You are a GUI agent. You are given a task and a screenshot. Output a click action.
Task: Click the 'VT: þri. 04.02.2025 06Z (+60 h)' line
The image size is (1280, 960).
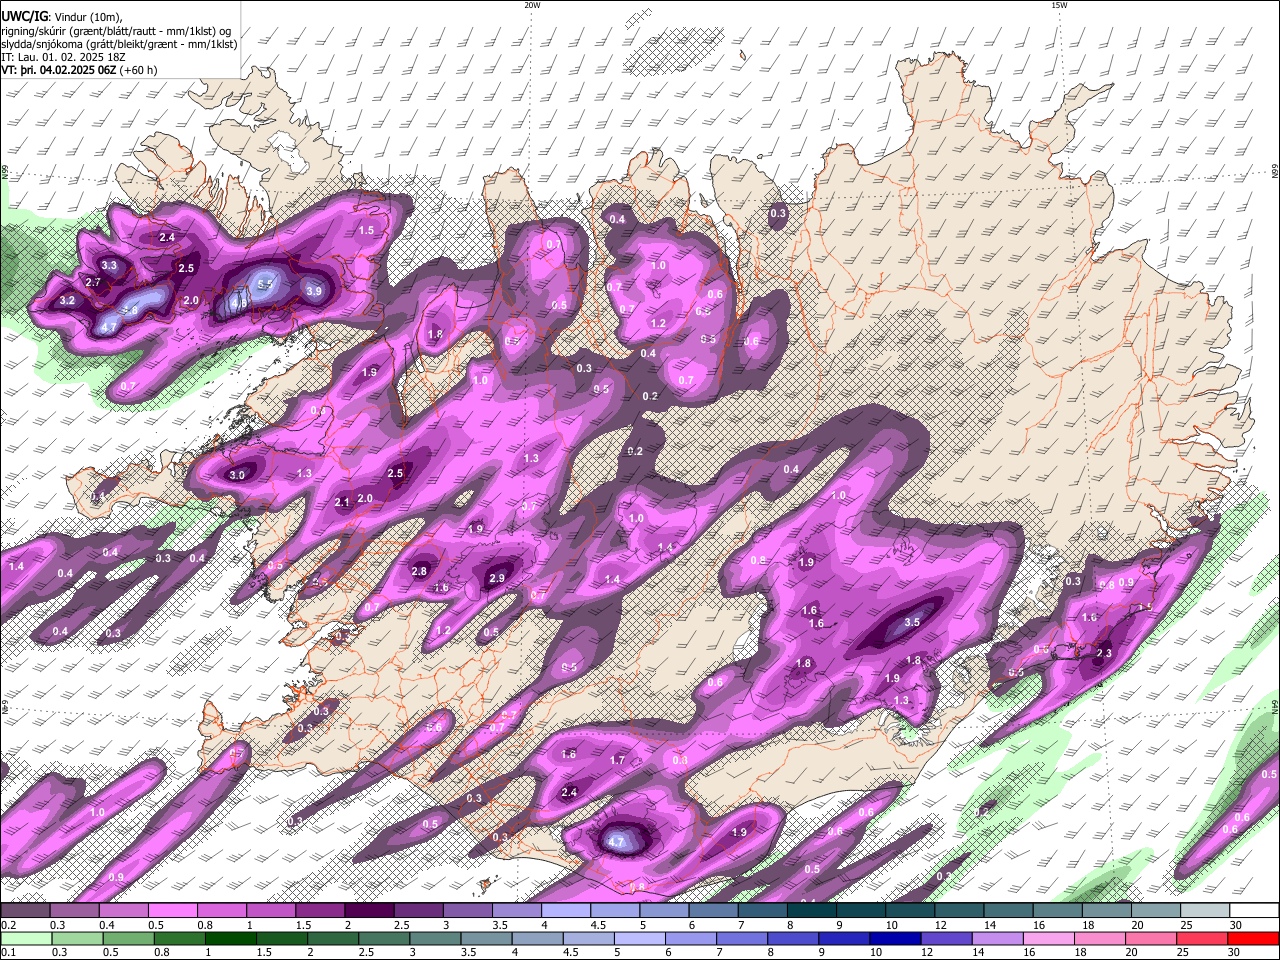click(x=79, y=70)
